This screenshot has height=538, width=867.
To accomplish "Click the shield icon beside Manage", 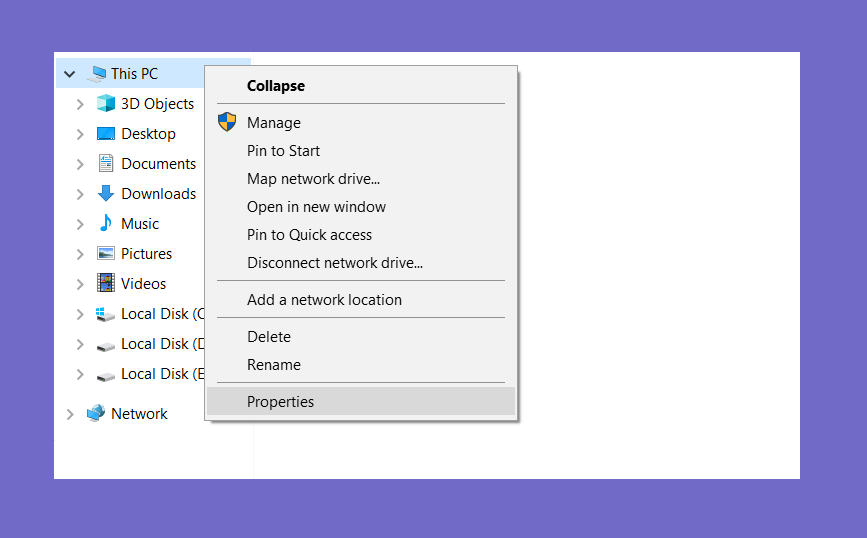I will coord(227,122).
